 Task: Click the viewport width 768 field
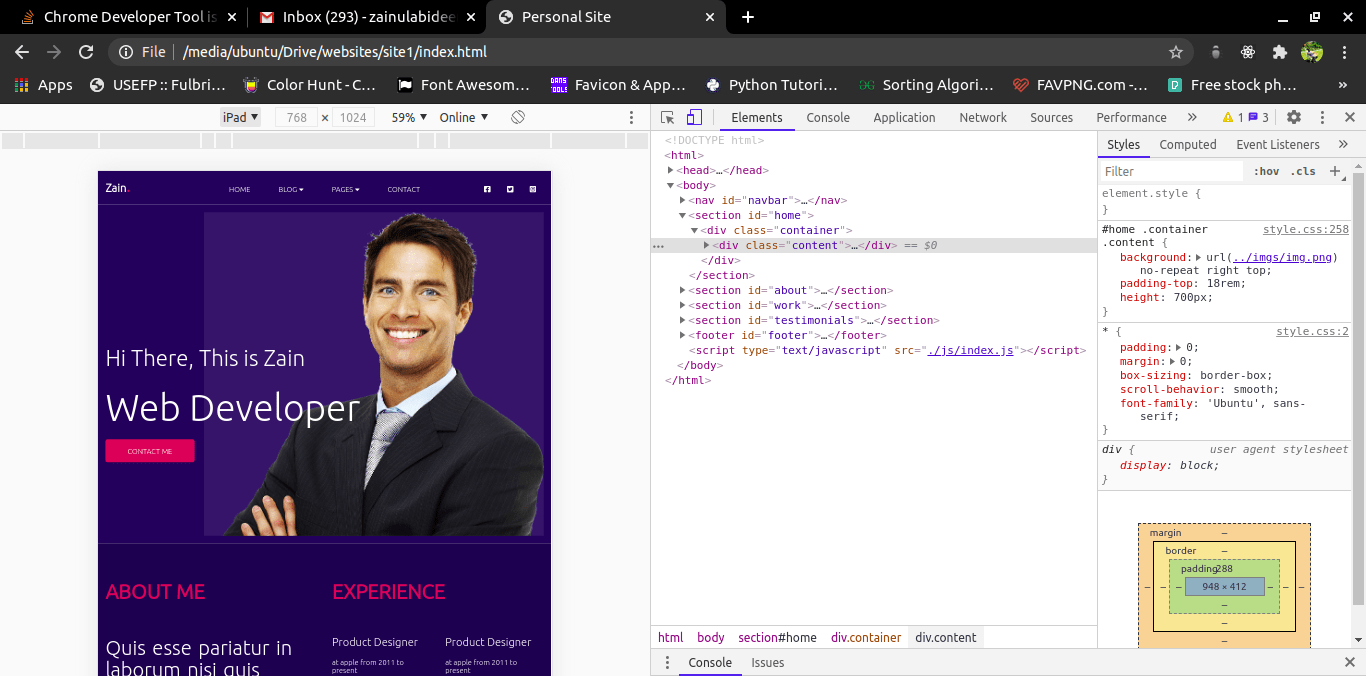(296, 117)
